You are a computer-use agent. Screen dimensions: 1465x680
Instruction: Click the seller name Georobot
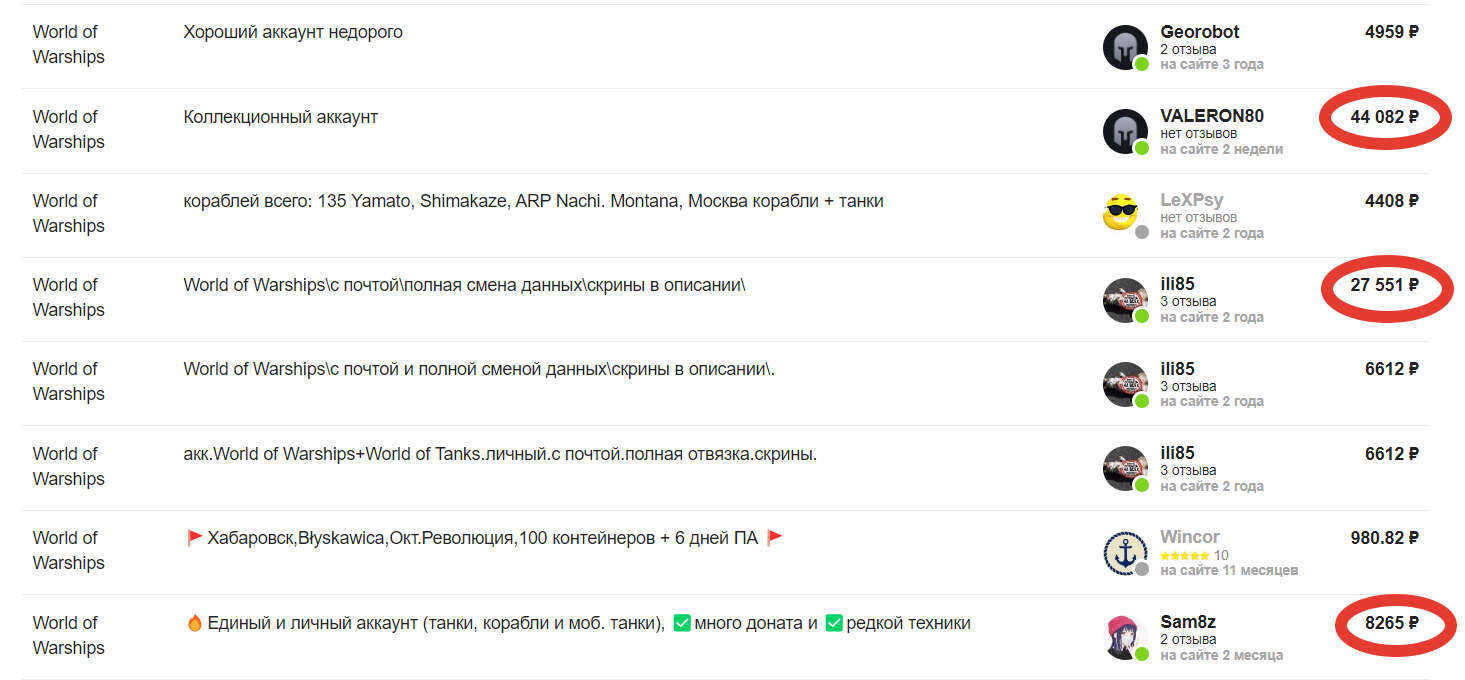tap(1199, 32)
